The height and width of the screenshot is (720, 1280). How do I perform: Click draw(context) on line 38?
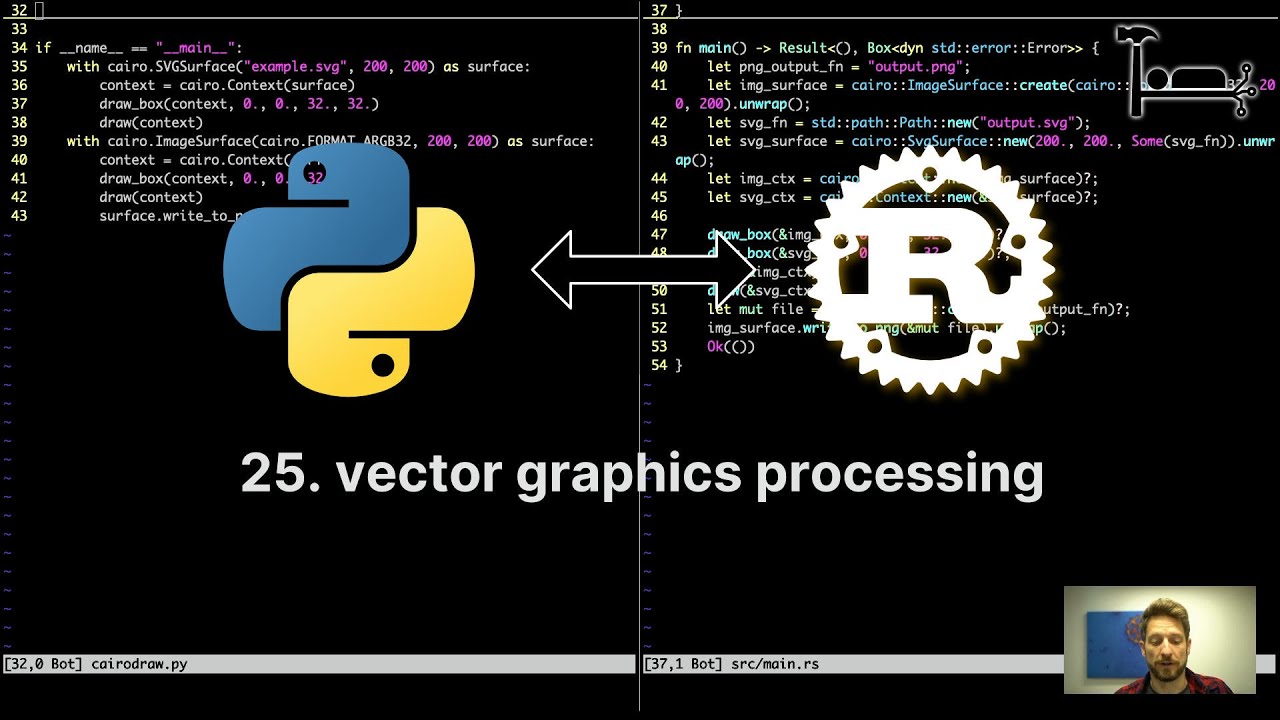click(151, 122)
